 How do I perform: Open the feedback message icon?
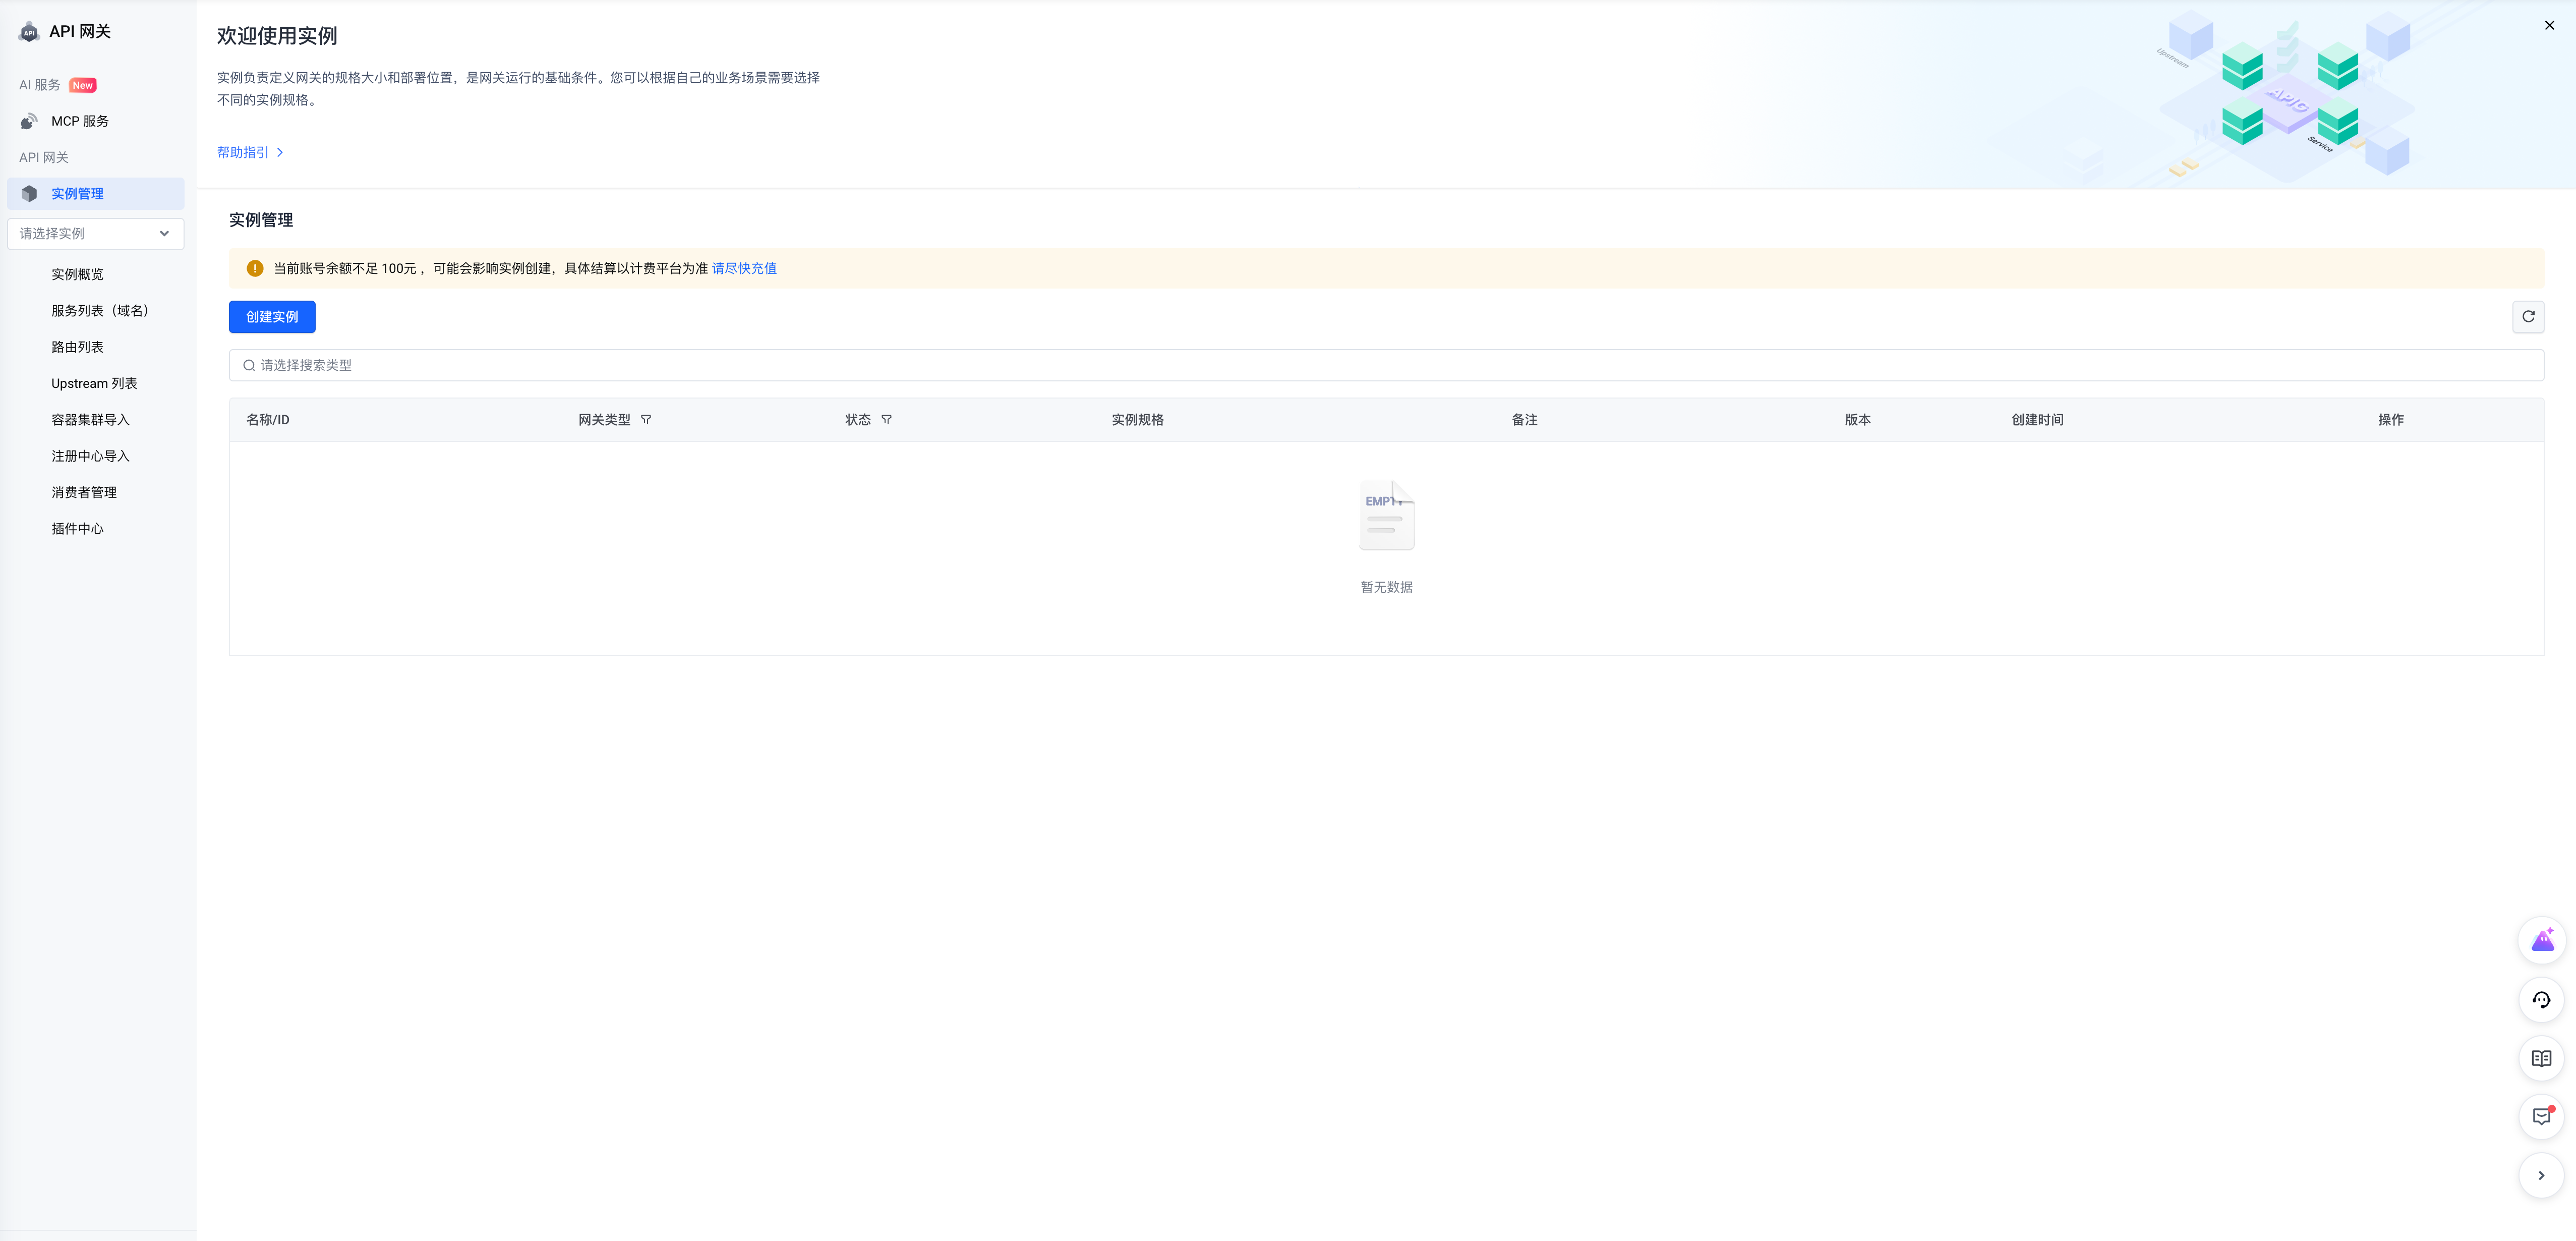click(2541, 1117)
